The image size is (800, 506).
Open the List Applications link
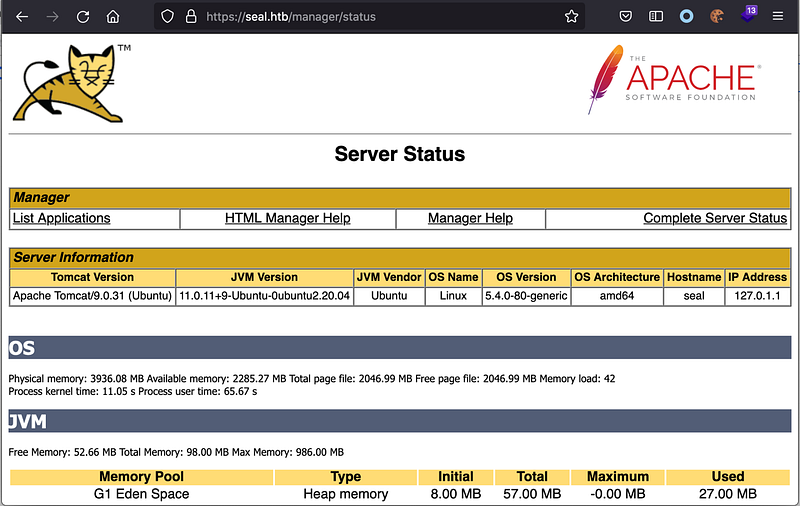coord(61,218)
